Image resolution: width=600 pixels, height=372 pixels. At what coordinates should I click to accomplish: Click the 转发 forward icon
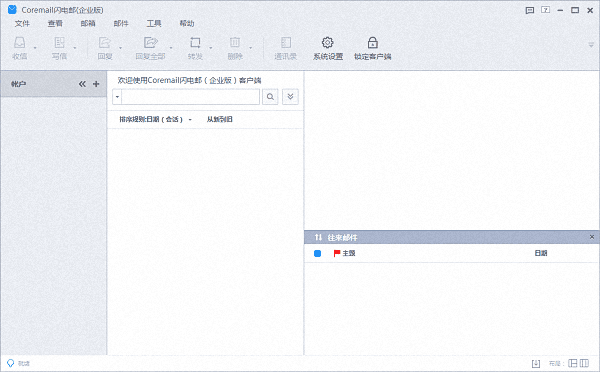(x=195, y=43)
